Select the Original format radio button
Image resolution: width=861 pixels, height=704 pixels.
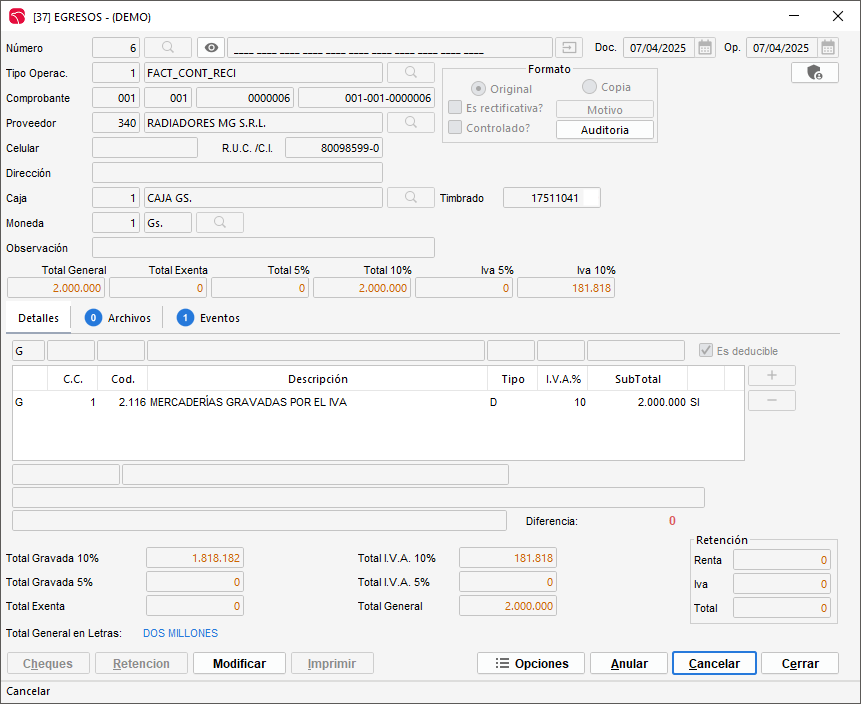(x=479, y=89)
